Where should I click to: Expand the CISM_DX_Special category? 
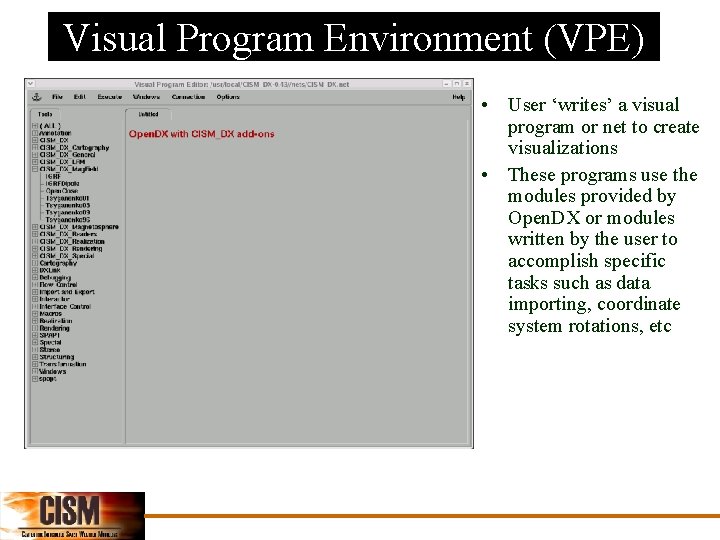pyautogui.click(x=35, y=256)
